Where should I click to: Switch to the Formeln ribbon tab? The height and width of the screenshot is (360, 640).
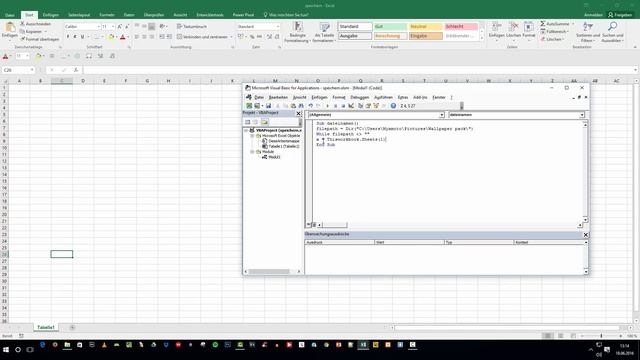tap(107, 15)
